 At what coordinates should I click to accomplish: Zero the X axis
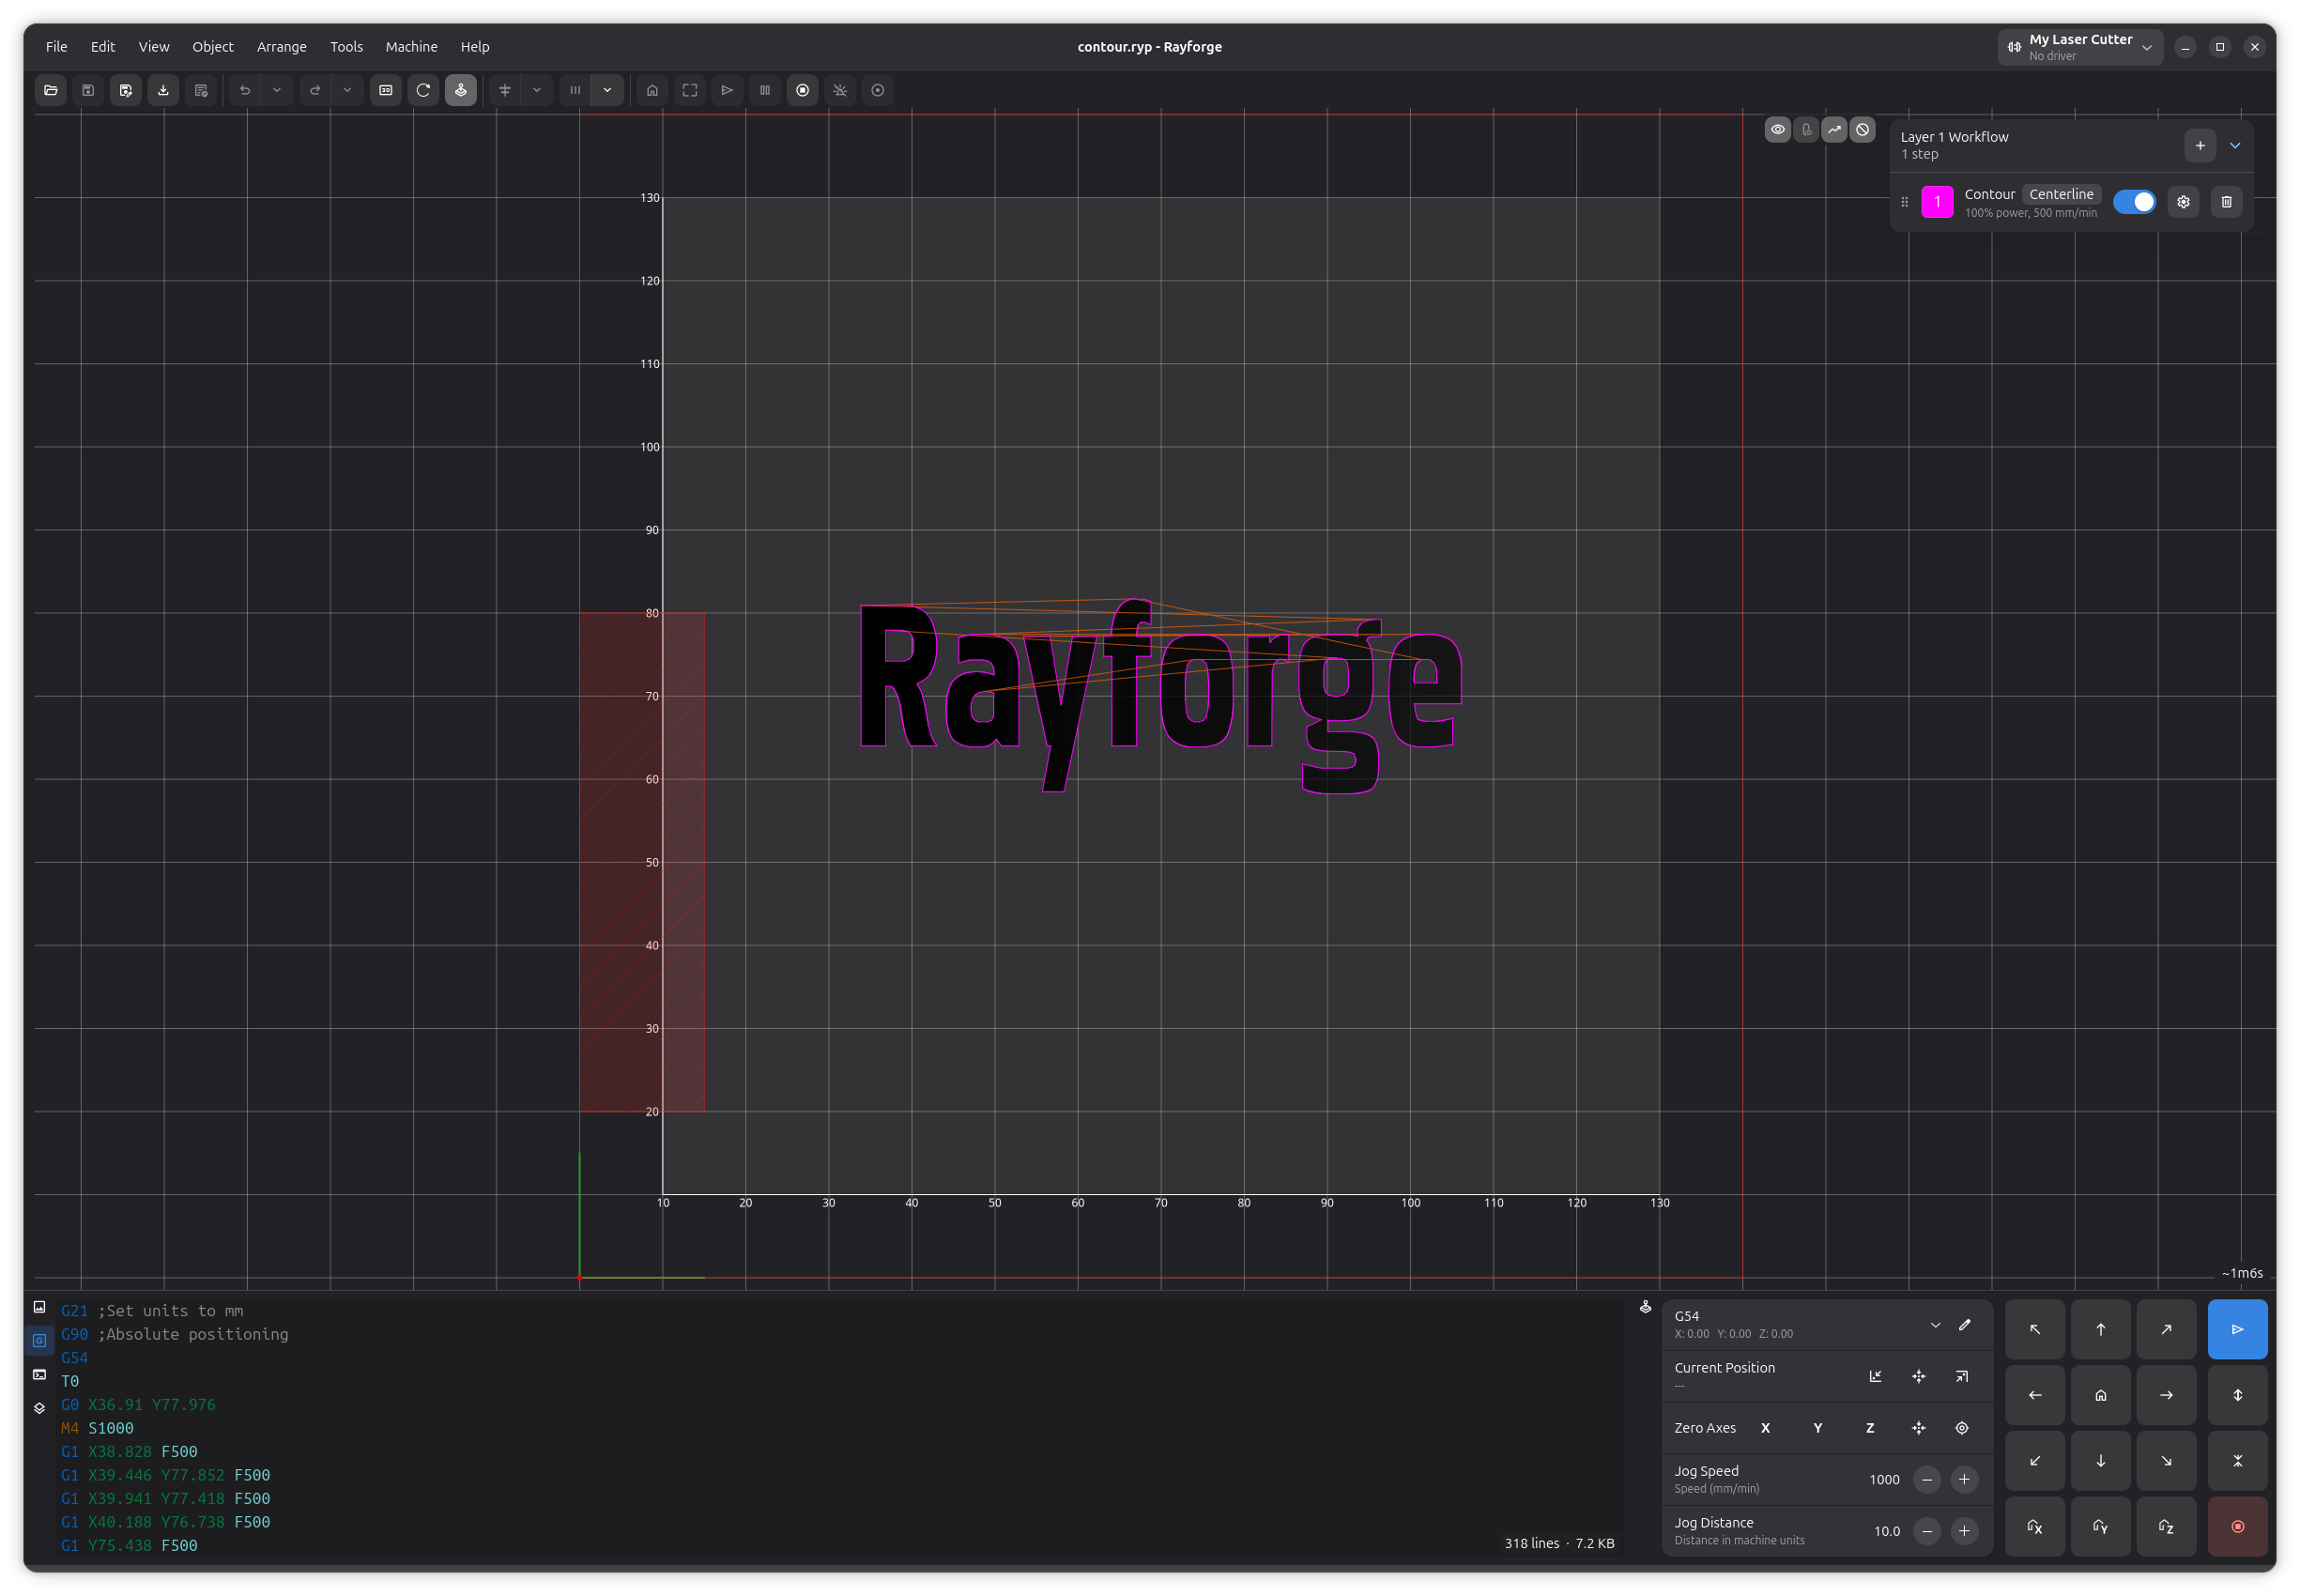(x=1765, y=1428)
